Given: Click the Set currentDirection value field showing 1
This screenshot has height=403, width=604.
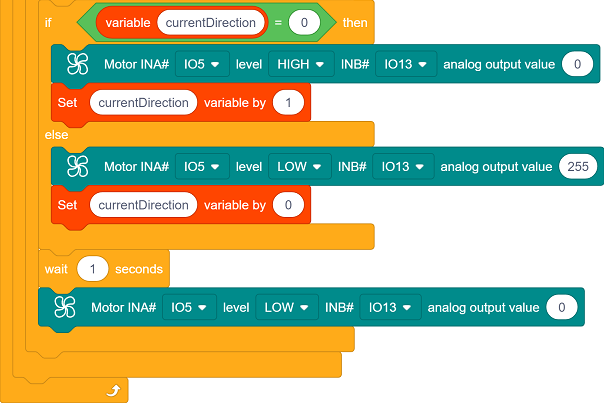Looking at the screenshot, I should point(288,102).
